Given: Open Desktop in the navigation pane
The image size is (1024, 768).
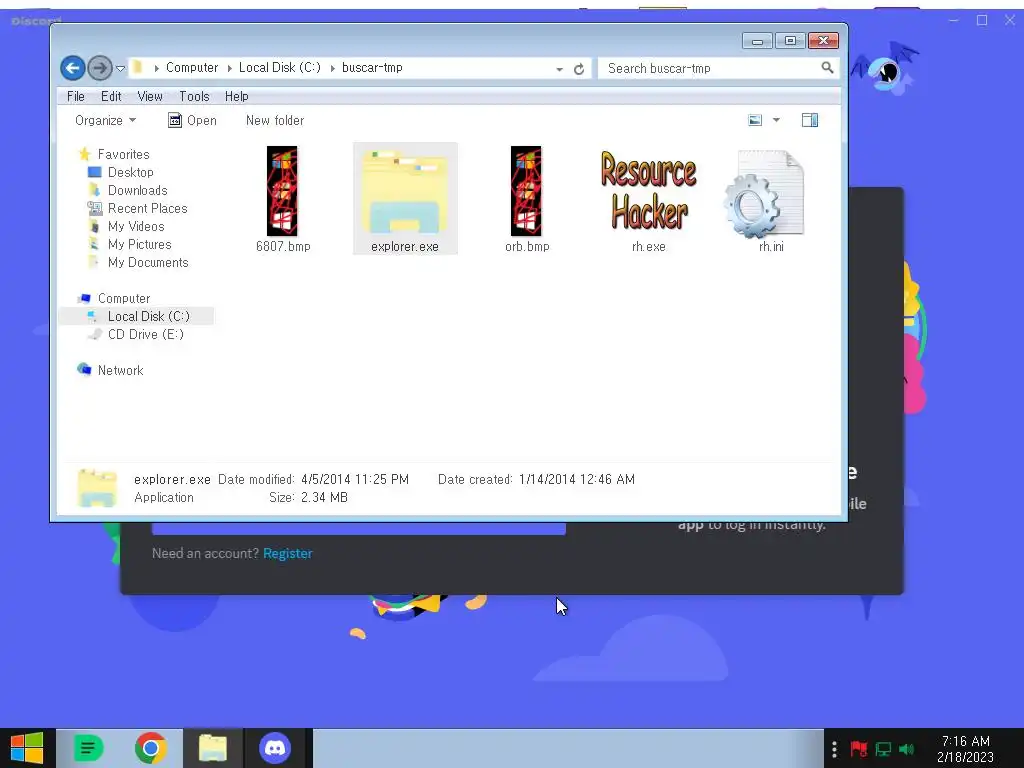Looking at the screenshot, I should tap(130, 172).
